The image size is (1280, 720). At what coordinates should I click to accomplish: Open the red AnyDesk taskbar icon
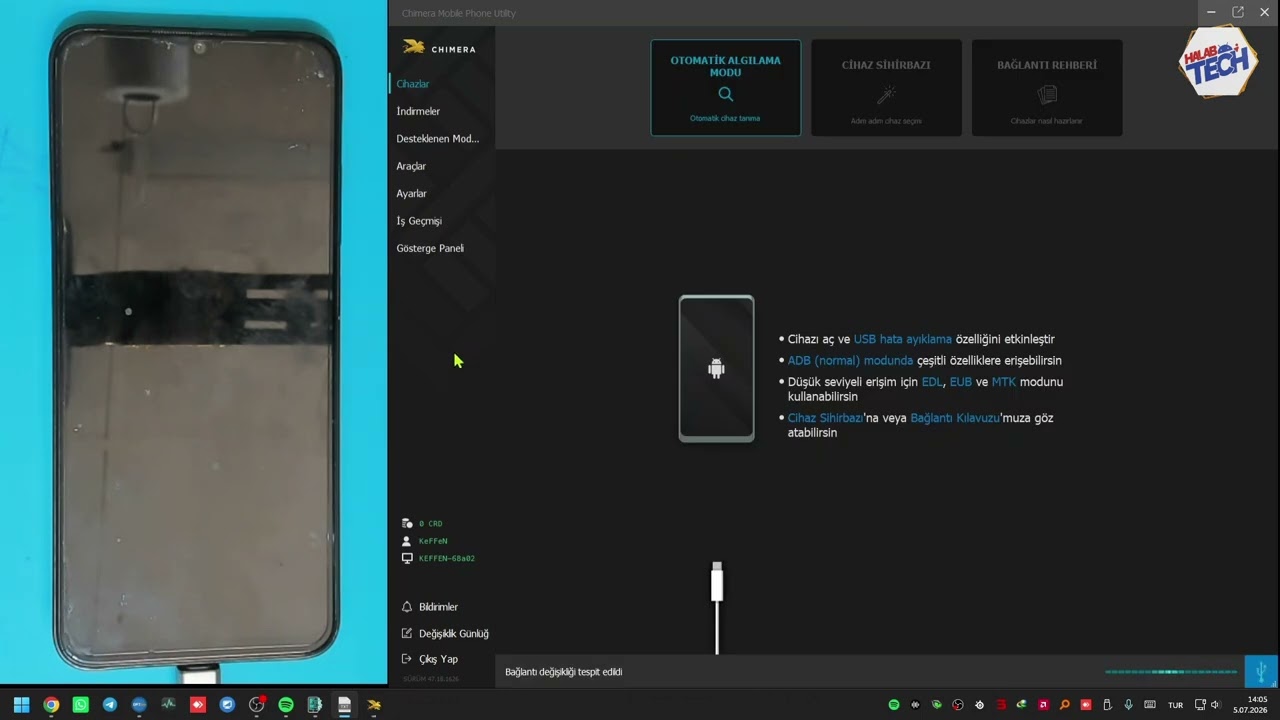point(198,705)
